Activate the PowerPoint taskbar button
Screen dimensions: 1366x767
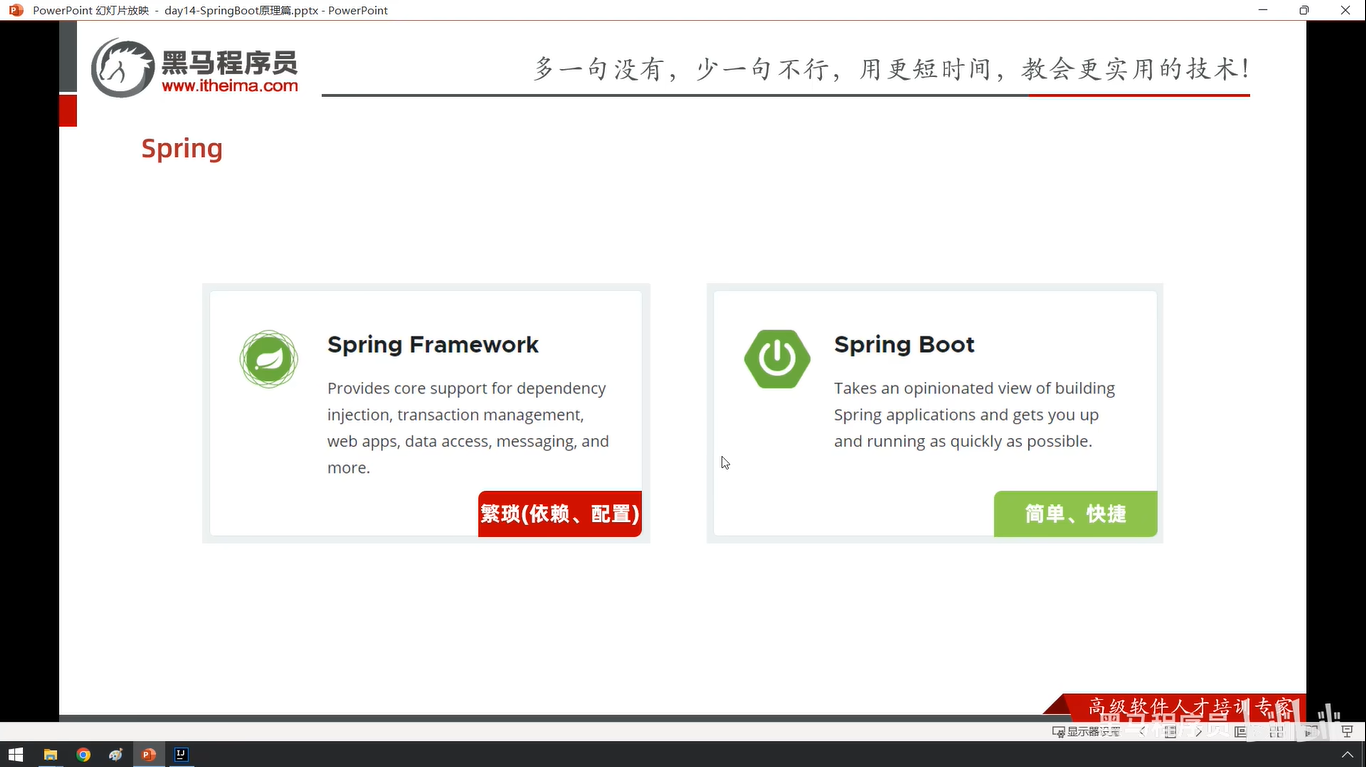pos(149,755)
